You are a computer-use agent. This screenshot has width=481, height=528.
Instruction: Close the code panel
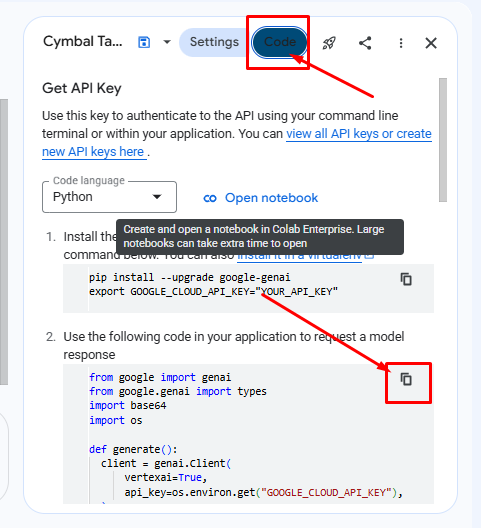pyautogui.click(x=431, y=43)
